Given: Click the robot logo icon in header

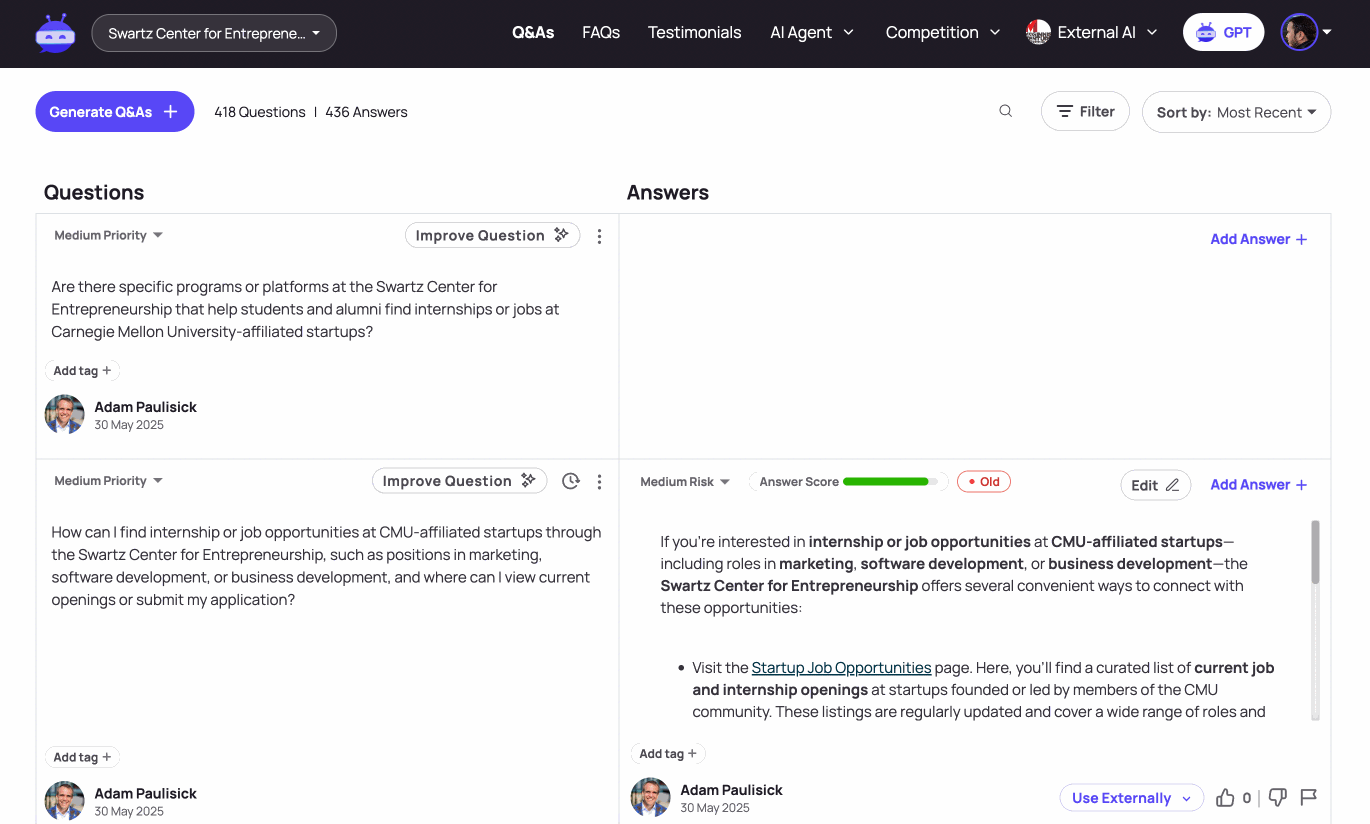Looking at the screenshot, I should pyautogui.click(x=55, y=33).
